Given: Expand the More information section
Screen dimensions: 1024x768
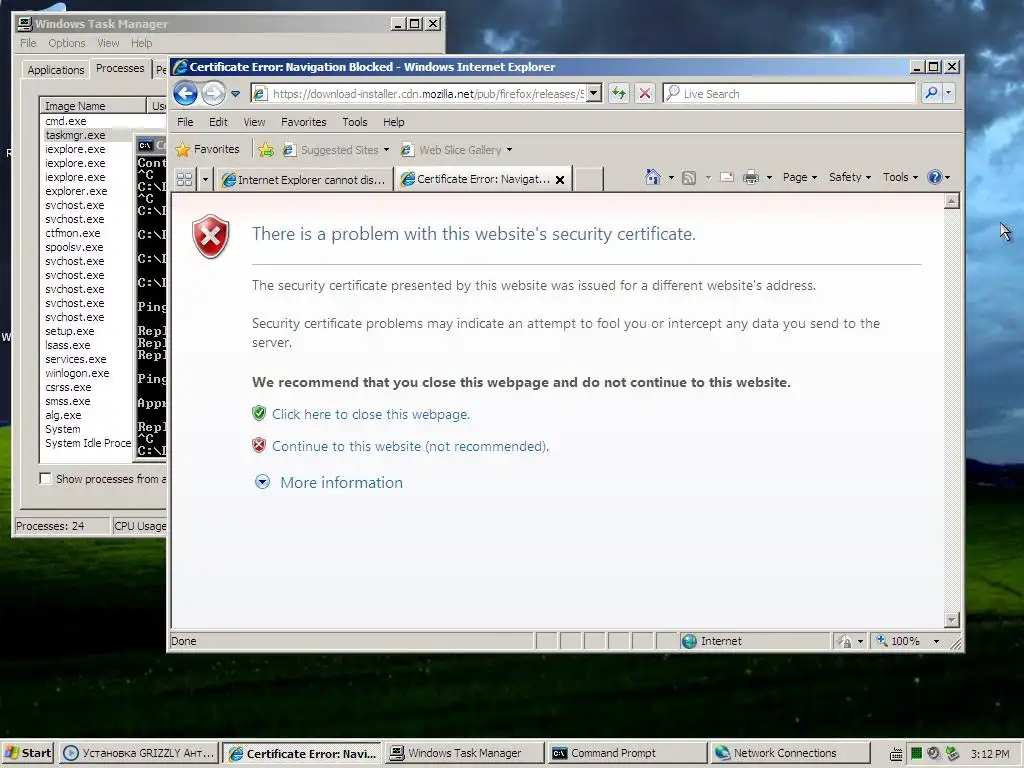Looking at the screenshot, I should pos(328,483).
